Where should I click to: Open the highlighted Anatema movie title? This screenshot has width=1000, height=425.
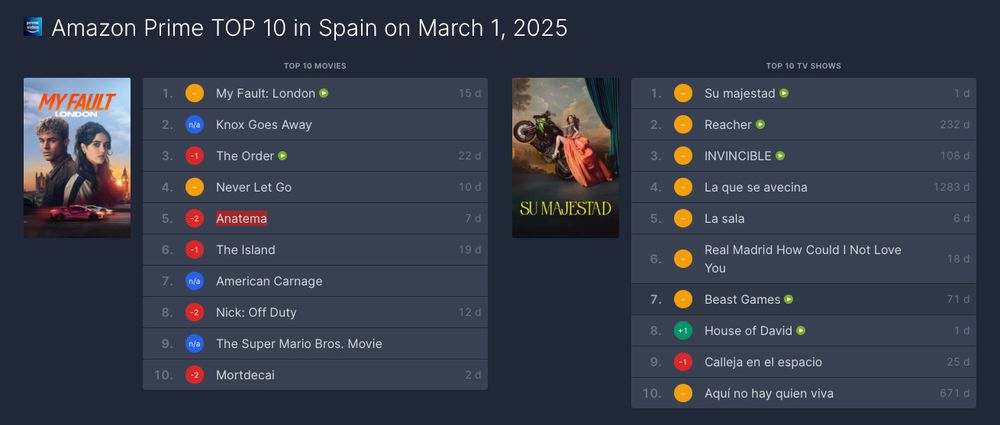(x=242, y=218)
